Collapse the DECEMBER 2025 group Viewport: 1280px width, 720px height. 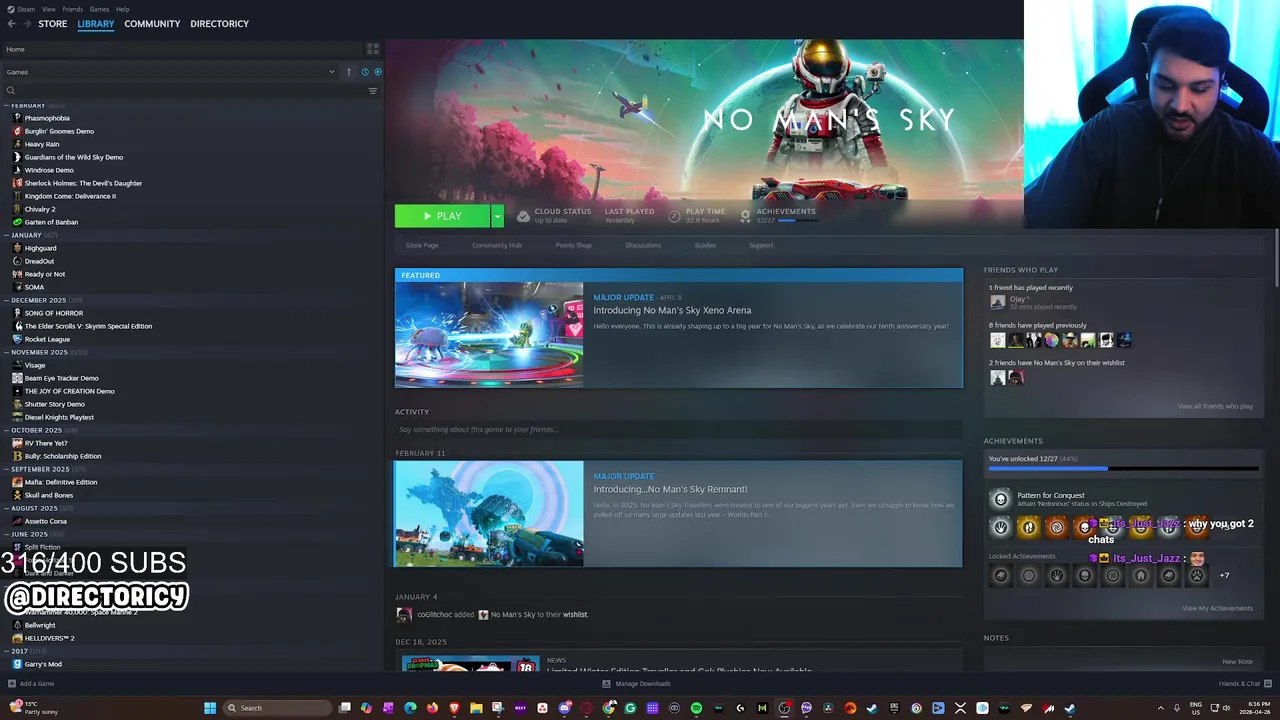[7, 300]
